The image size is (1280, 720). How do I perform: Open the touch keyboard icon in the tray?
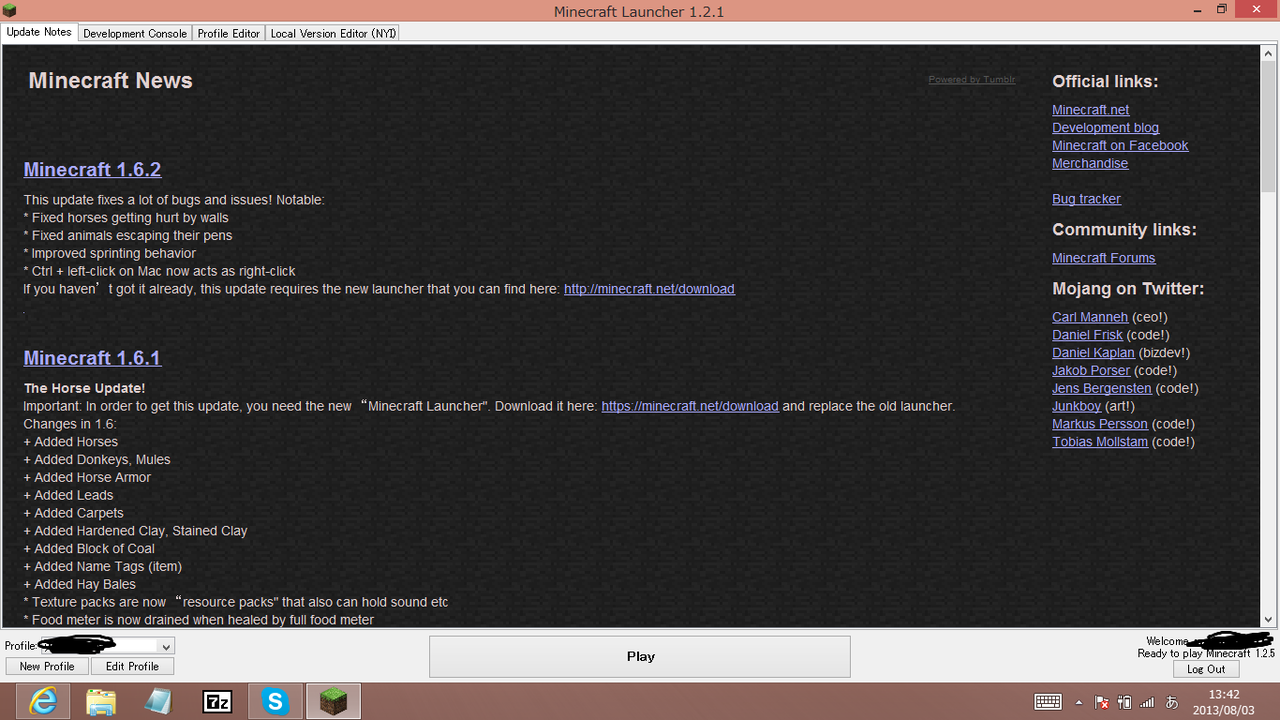[x=1048, y=702]
